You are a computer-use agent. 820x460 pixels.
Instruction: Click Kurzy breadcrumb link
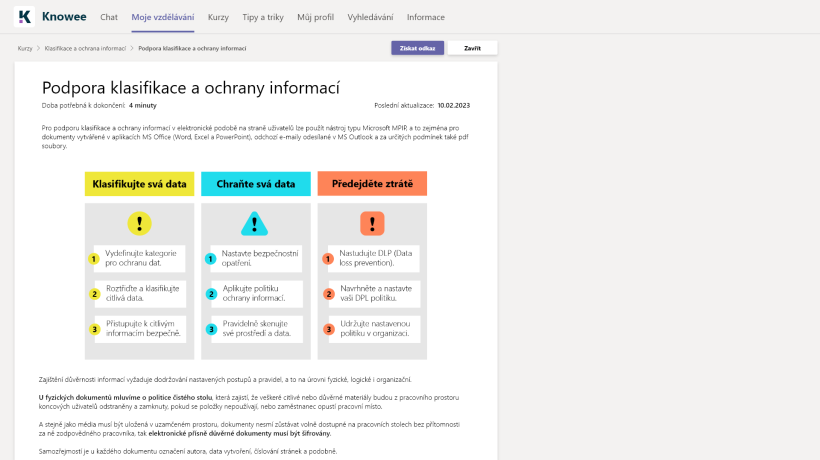pos(25,48)
